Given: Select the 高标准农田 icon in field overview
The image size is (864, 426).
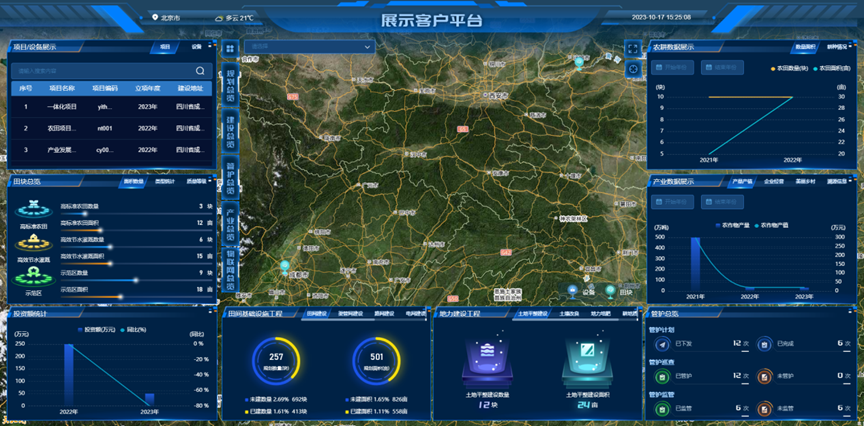Looking at the screenshot, I should tap(34, 211).
